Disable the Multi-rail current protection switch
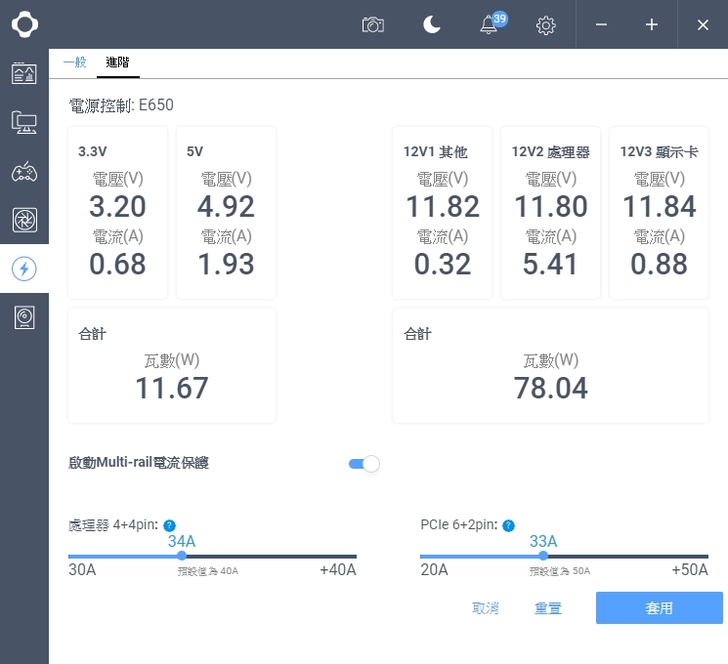The width and height of the screenshot is (728, 664). (x=364, y=464)
